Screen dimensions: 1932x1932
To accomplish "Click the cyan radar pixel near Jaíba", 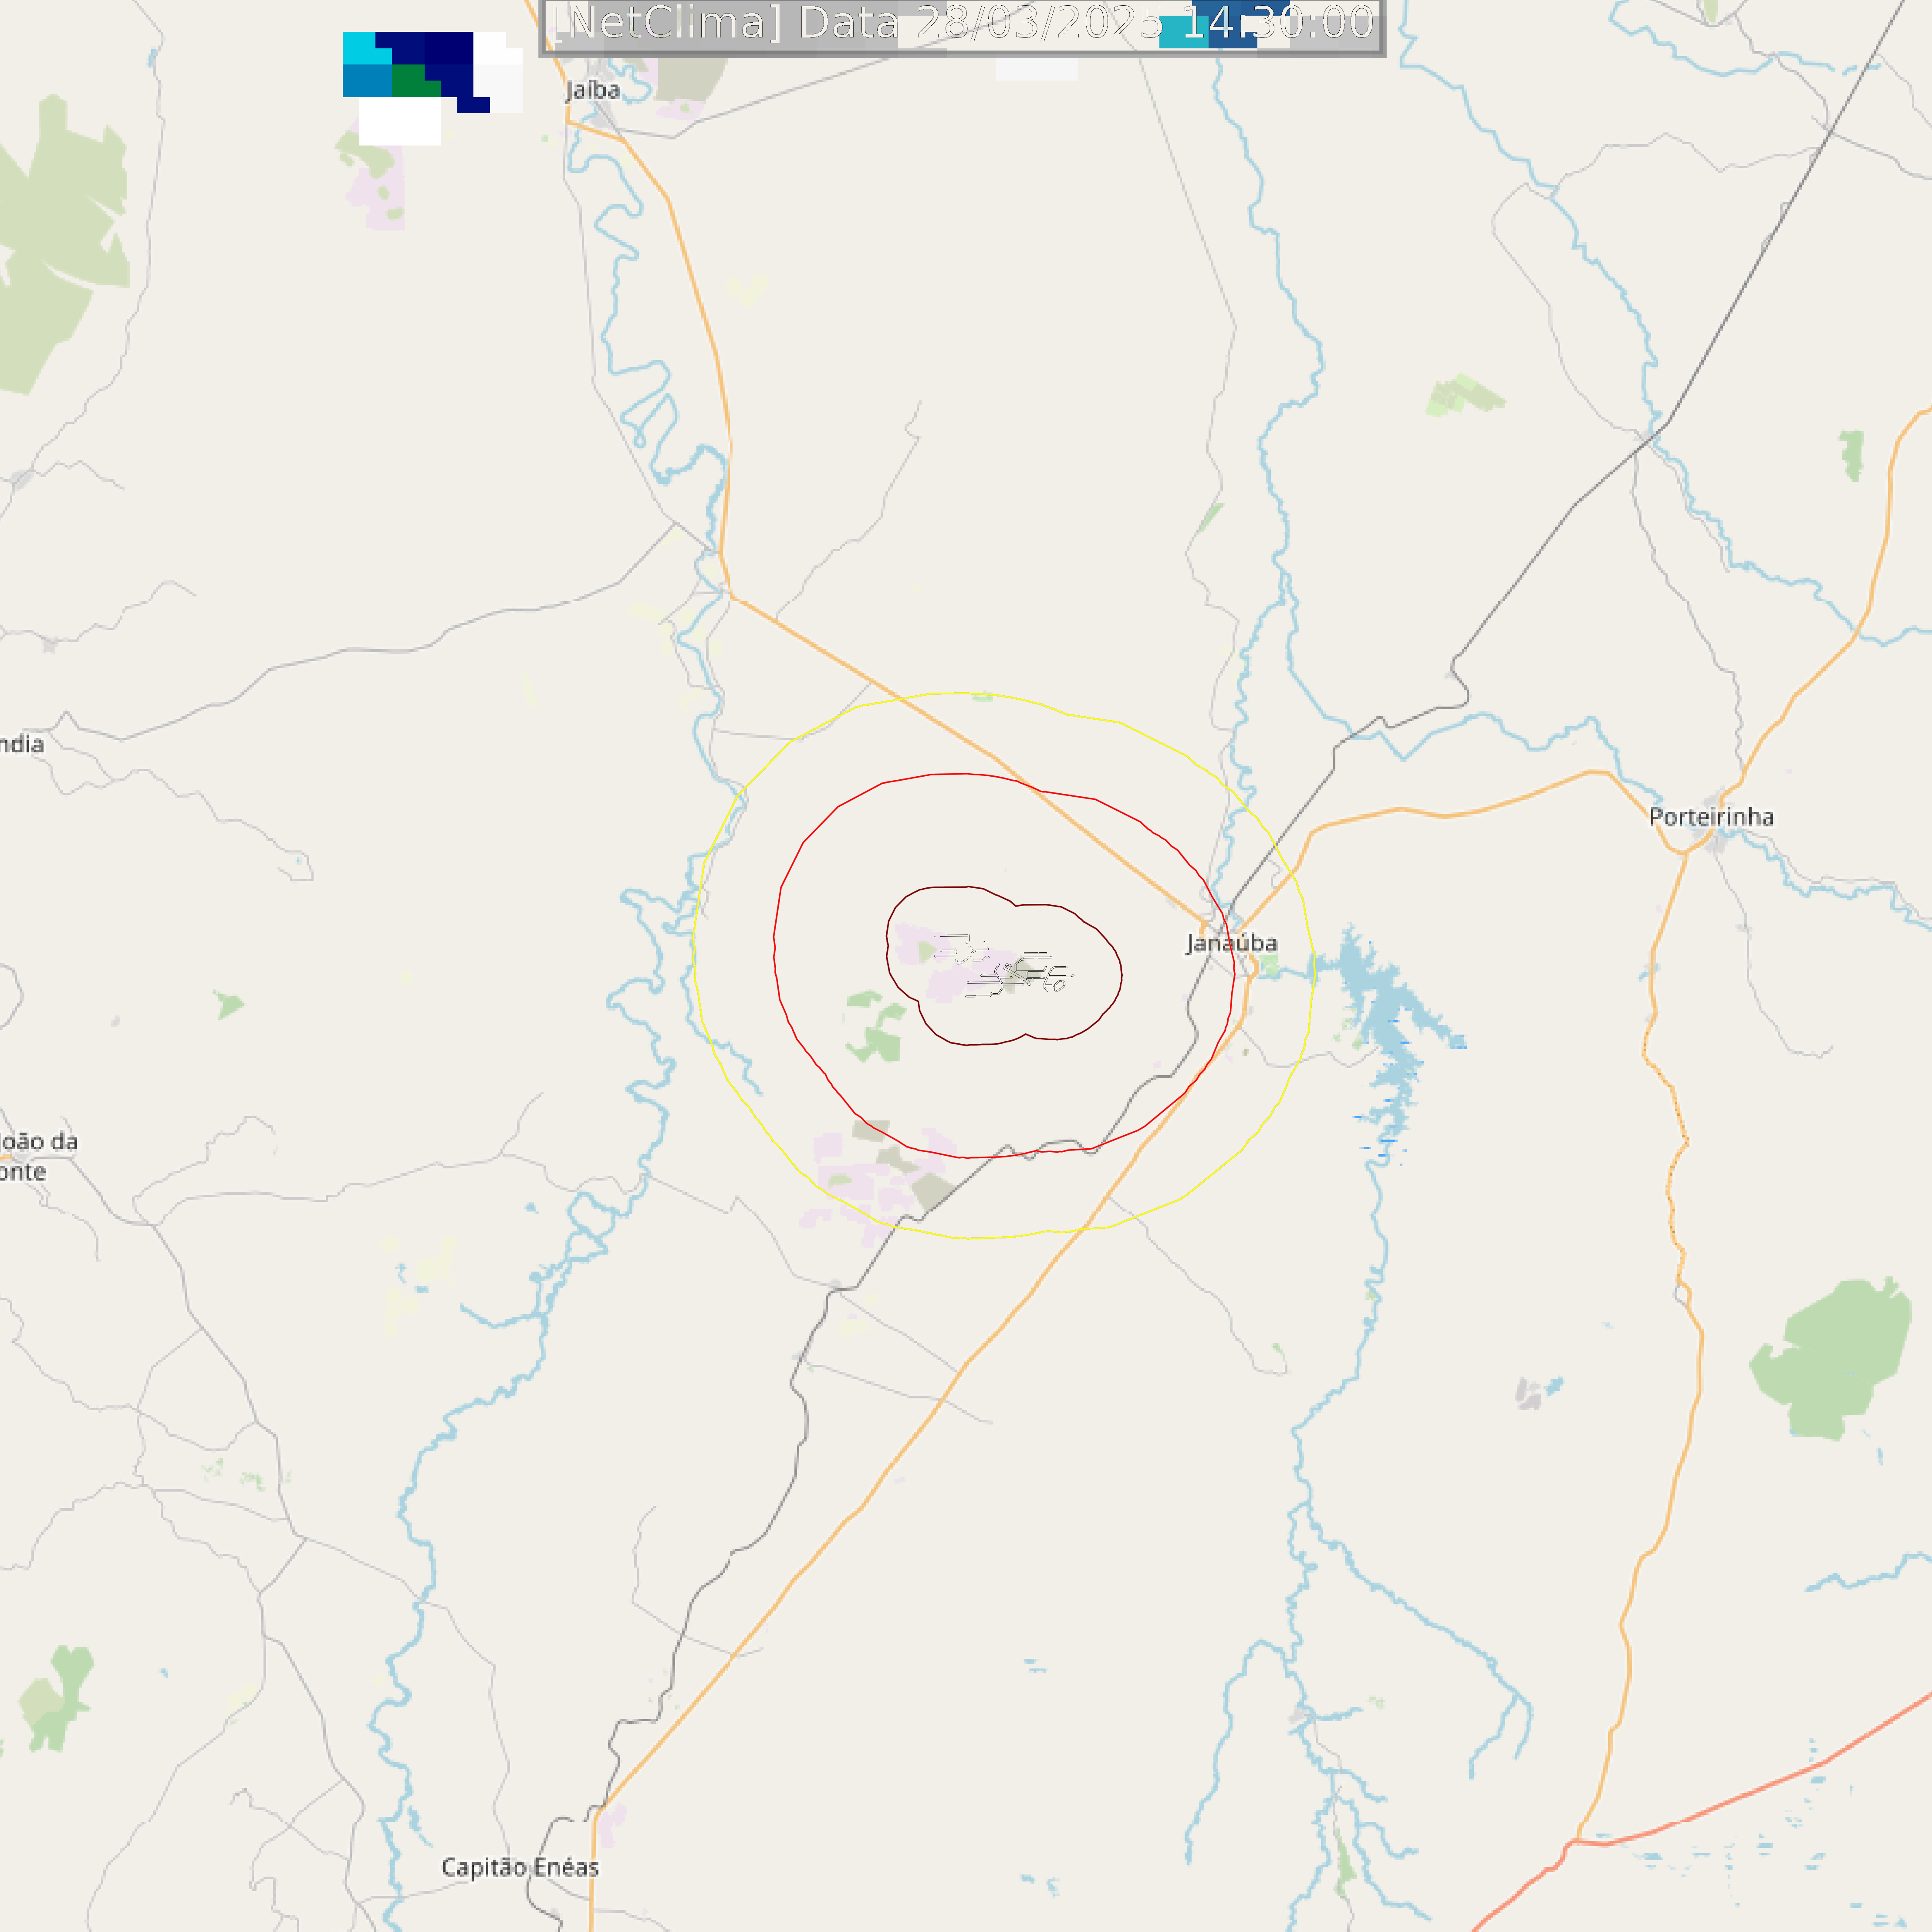I will pyautogui.click(x=361, y=48).
